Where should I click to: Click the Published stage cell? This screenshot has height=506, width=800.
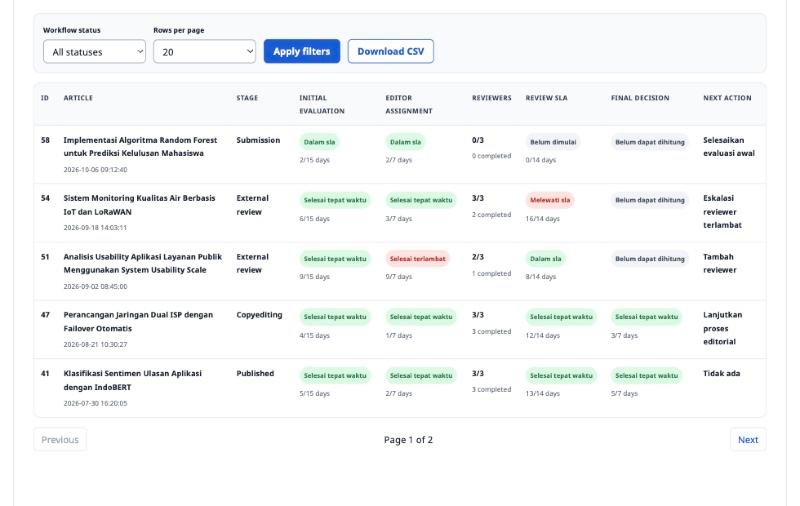(255, 374)
